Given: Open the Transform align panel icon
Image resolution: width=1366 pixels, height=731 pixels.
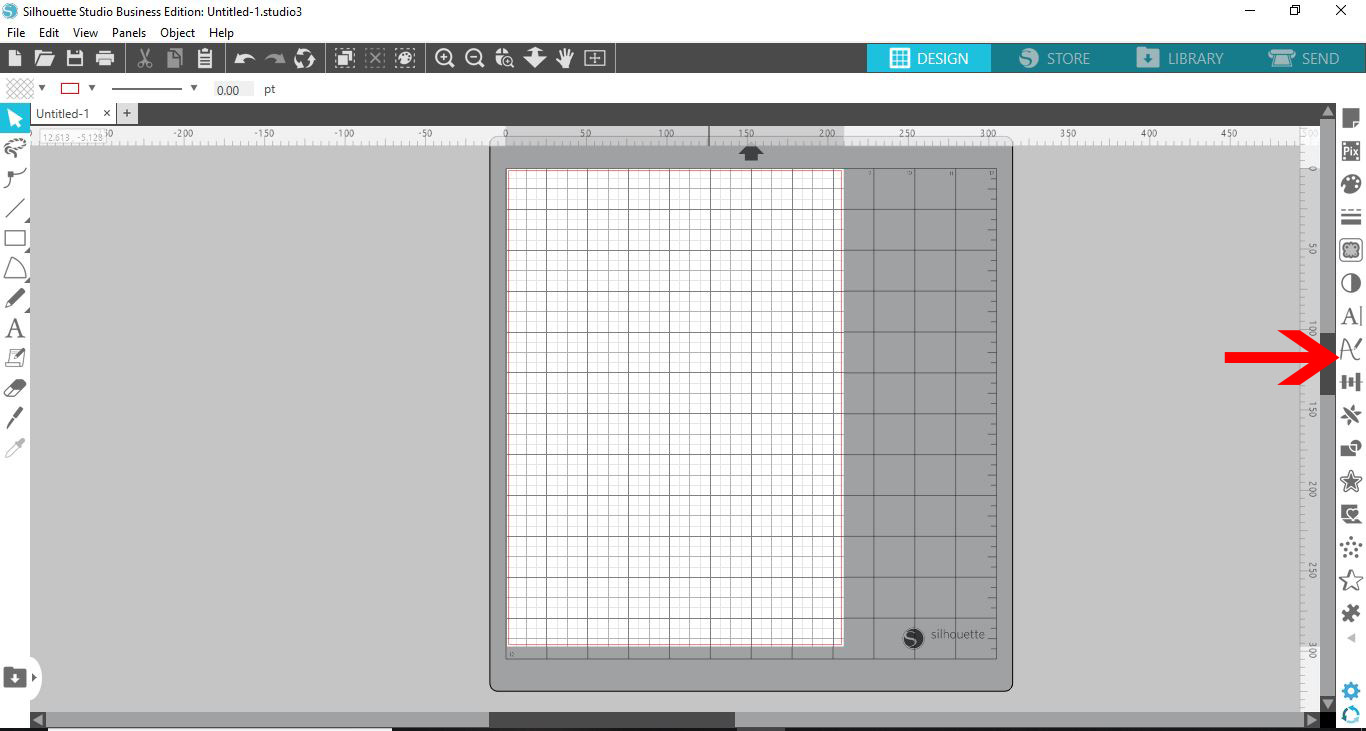Looking at the screenshot, I should click(1351, 382).
